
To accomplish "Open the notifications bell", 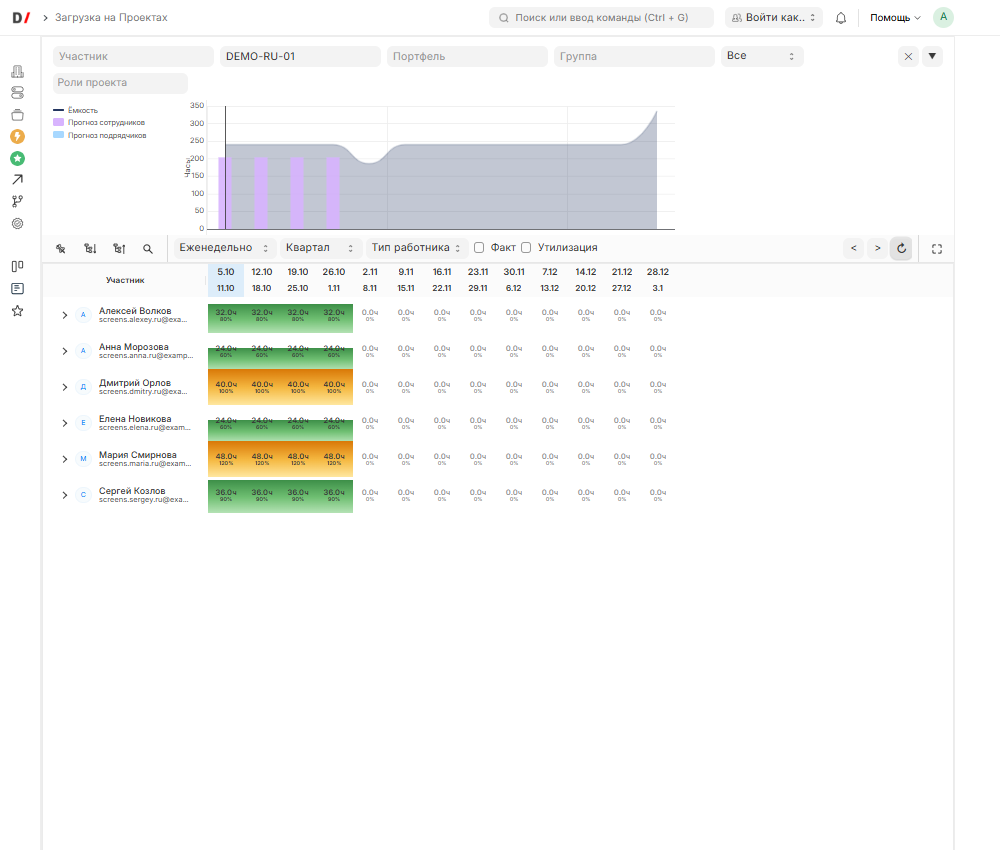I will click(841, 18).
